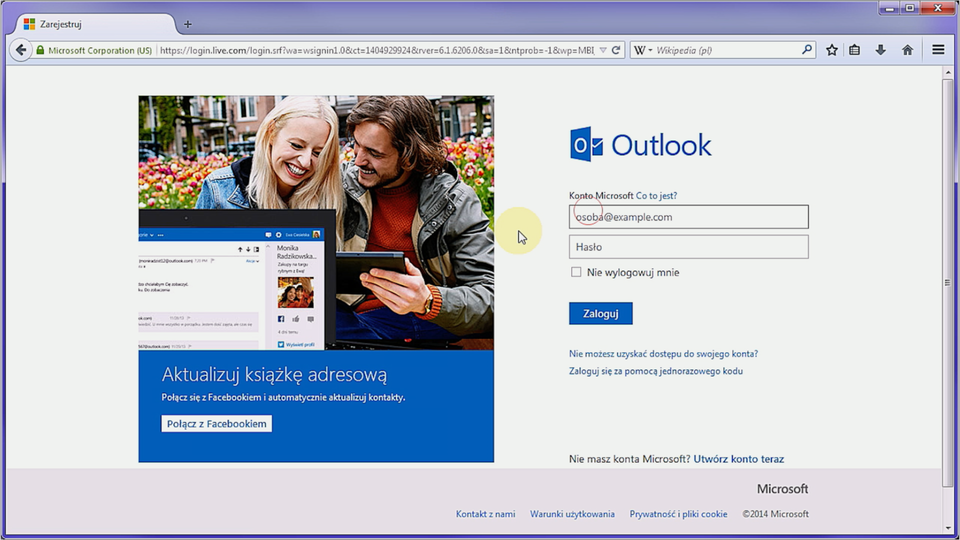960x540 pixels.
Task: Select the Zarejestruj tab
Action: (95, 24)
